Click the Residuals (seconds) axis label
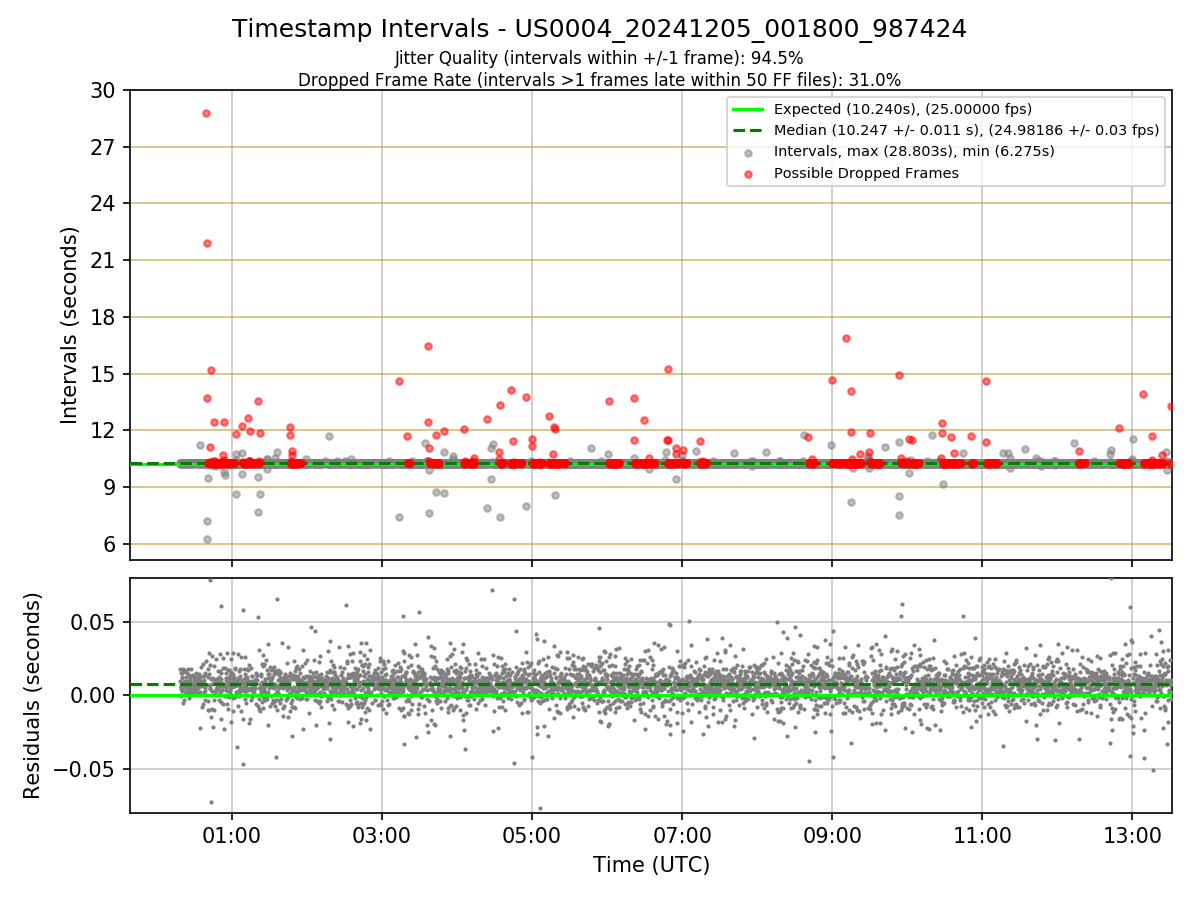The width and height of the screenshot is (1200, 900). (x=33, y=695)
